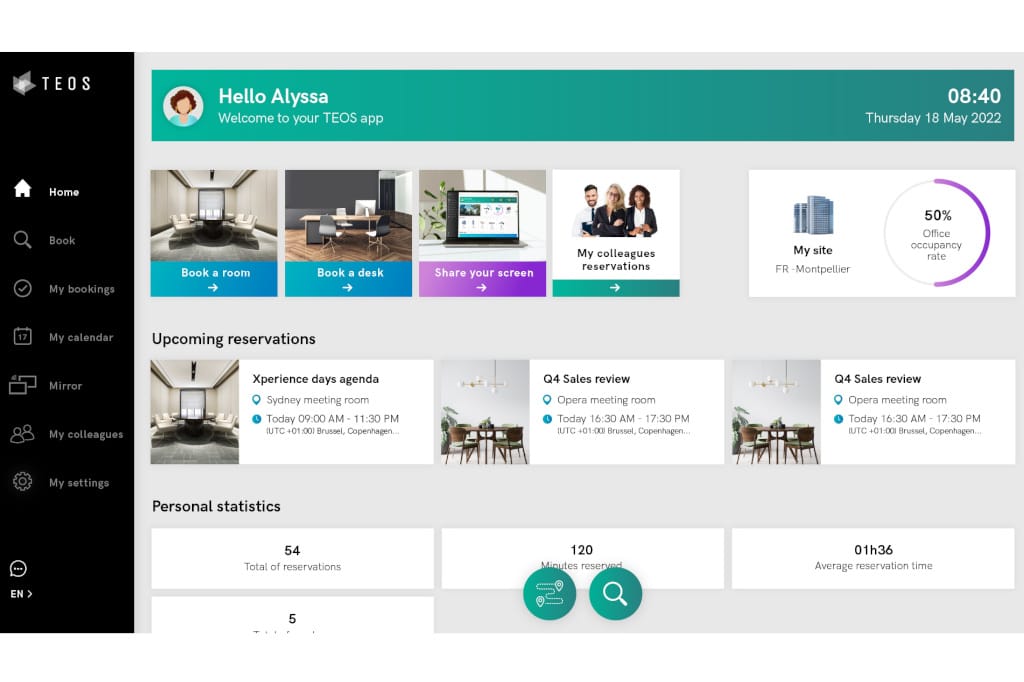Click the 50% office occupancy ring

click(x=937, y=233)
